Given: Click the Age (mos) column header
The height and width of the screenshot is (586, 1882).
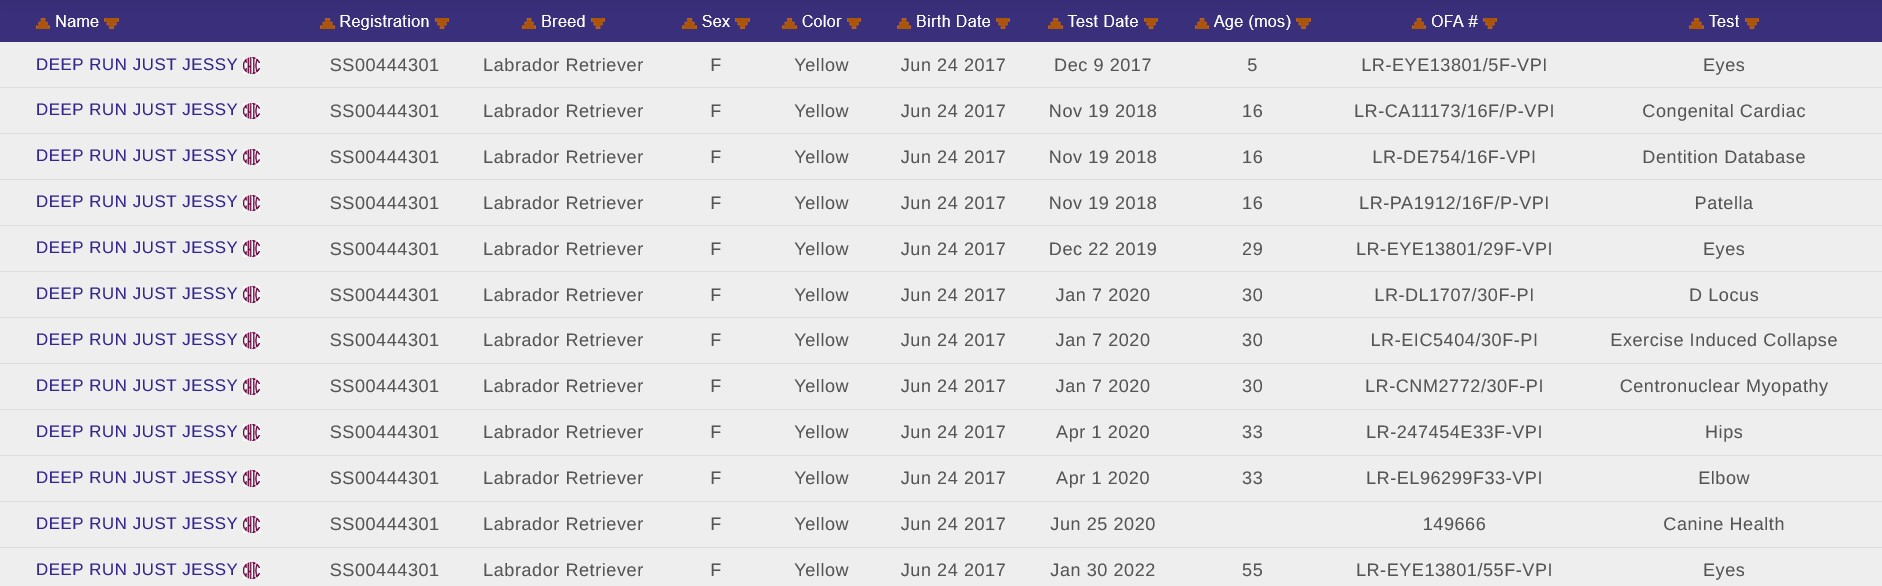Looking at the screenshot, I should point(1252,22).
